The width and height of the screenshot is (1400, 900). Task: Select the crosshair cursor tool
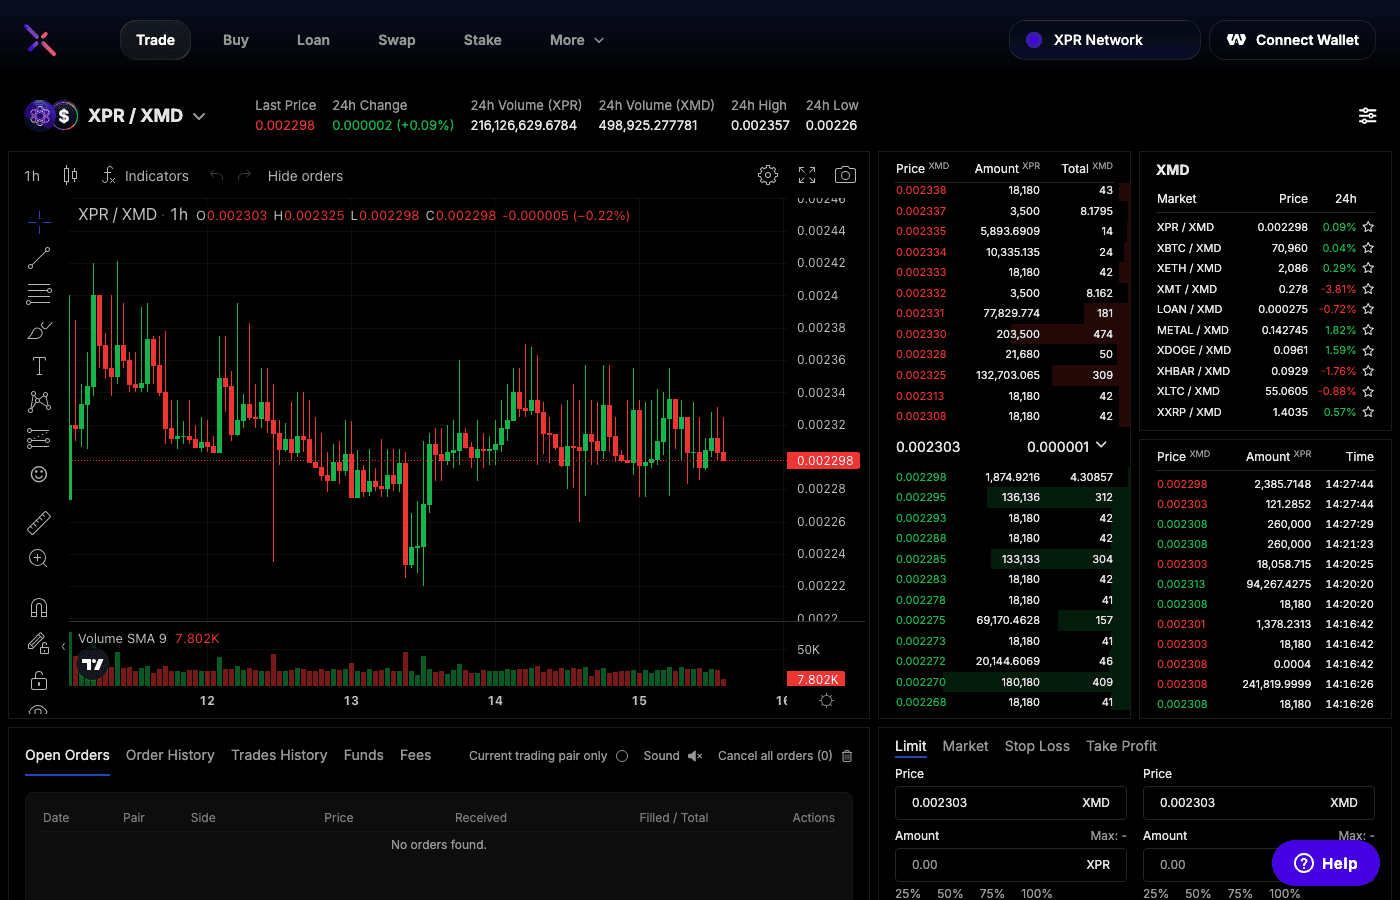[x=38, y=222]
